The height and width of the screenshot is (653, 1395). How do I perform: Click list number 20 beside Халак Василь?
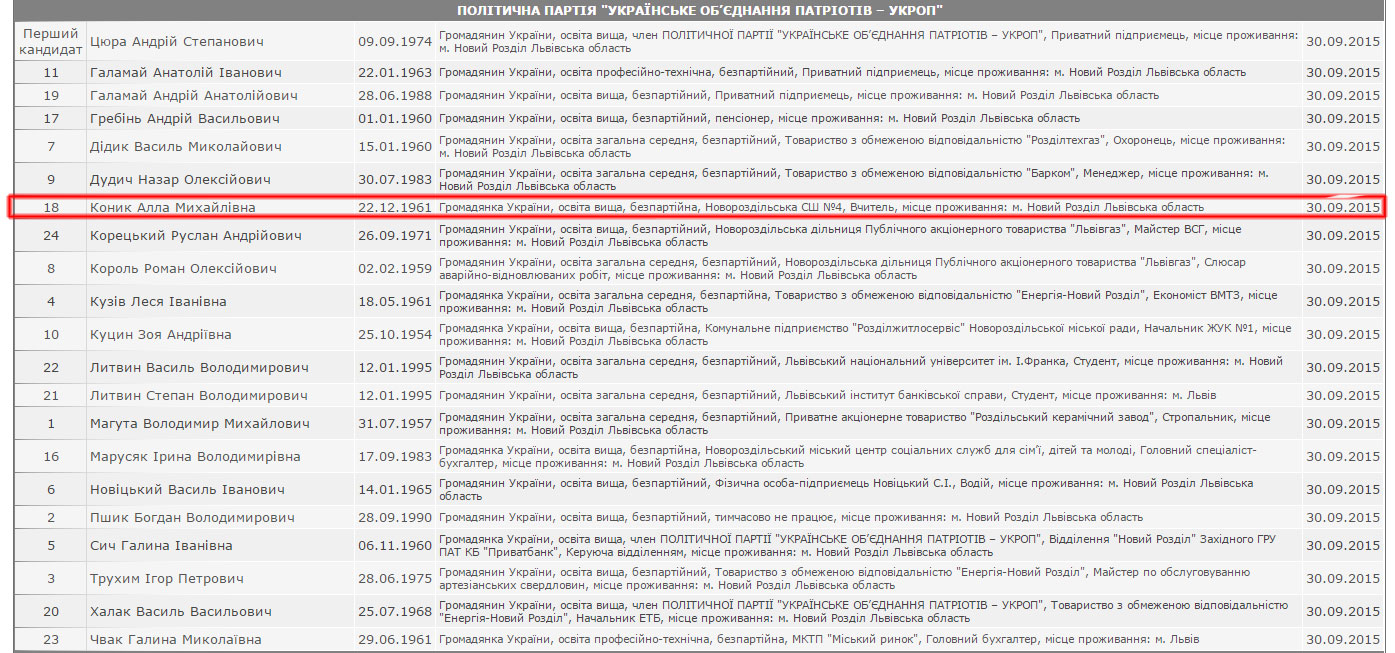coord(51,612)
